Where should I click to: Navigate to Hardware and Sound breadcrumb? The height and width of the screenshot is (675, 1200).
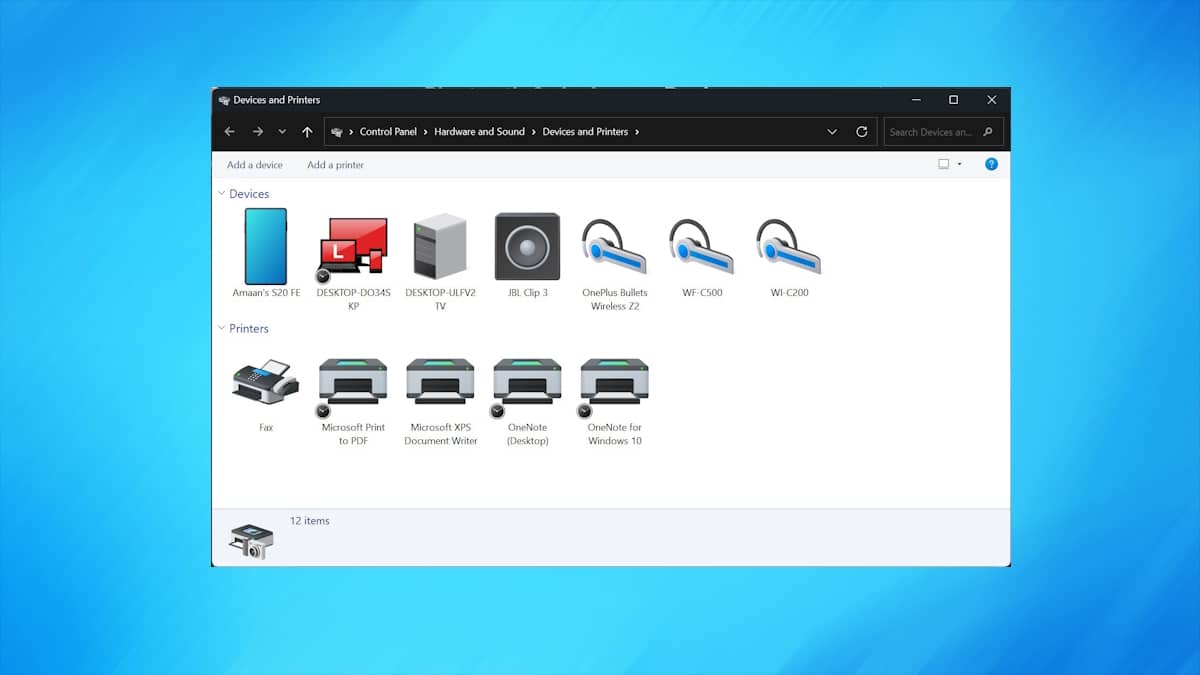479,132
